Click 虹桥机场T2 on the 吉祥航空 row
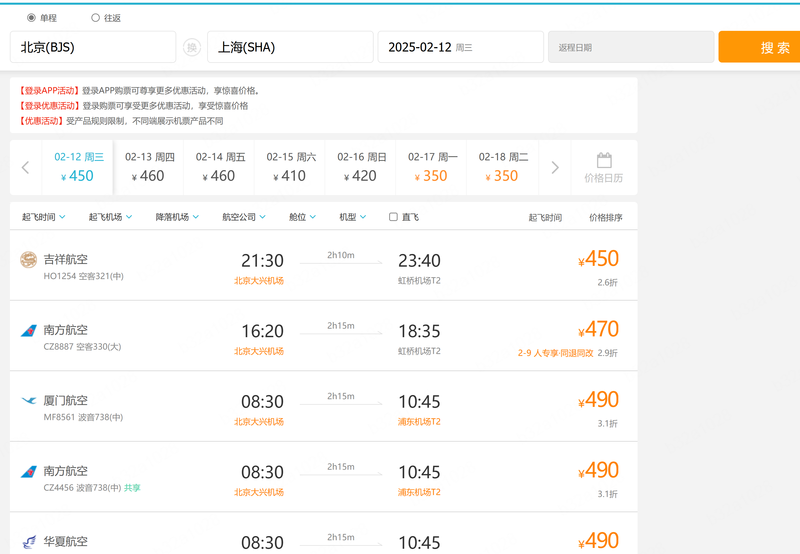The image size is (800, 554). 419,281
